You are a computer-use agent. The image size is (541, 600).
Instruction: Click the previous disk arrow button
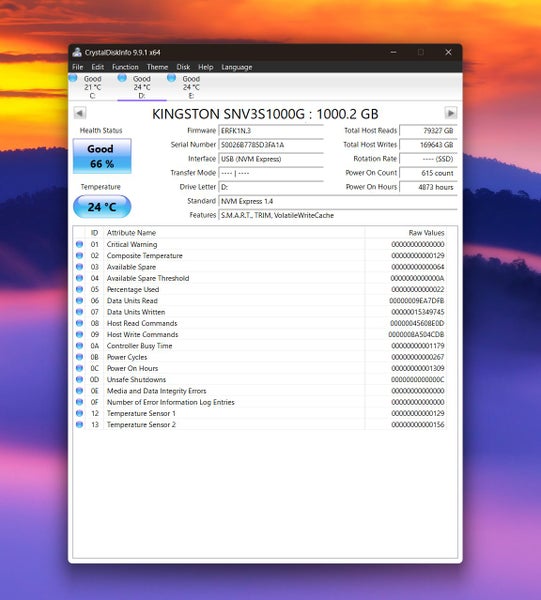[80, 113]
